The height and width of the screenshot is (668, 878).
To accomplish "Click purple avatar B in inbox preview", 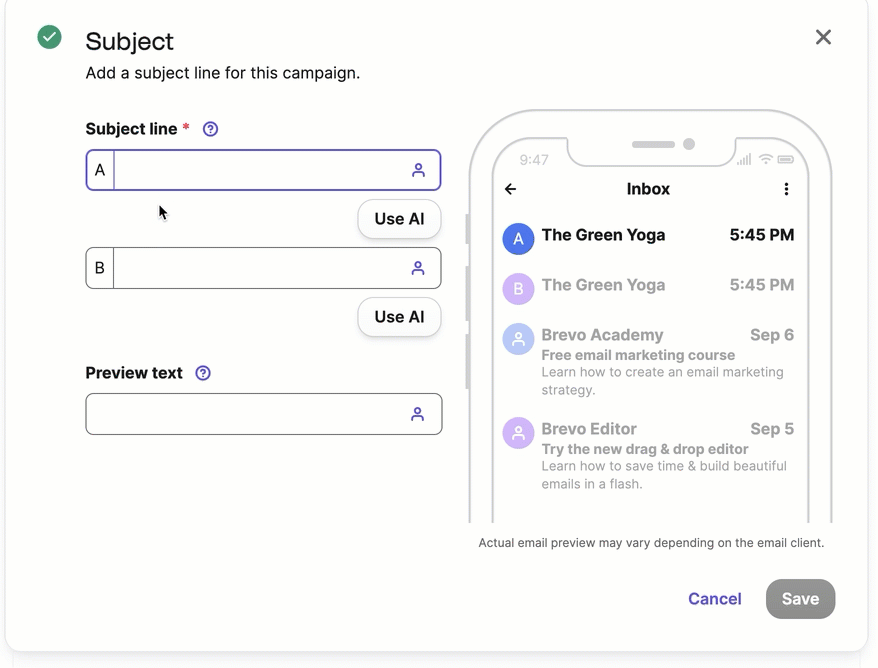I will tap(518, 289).
